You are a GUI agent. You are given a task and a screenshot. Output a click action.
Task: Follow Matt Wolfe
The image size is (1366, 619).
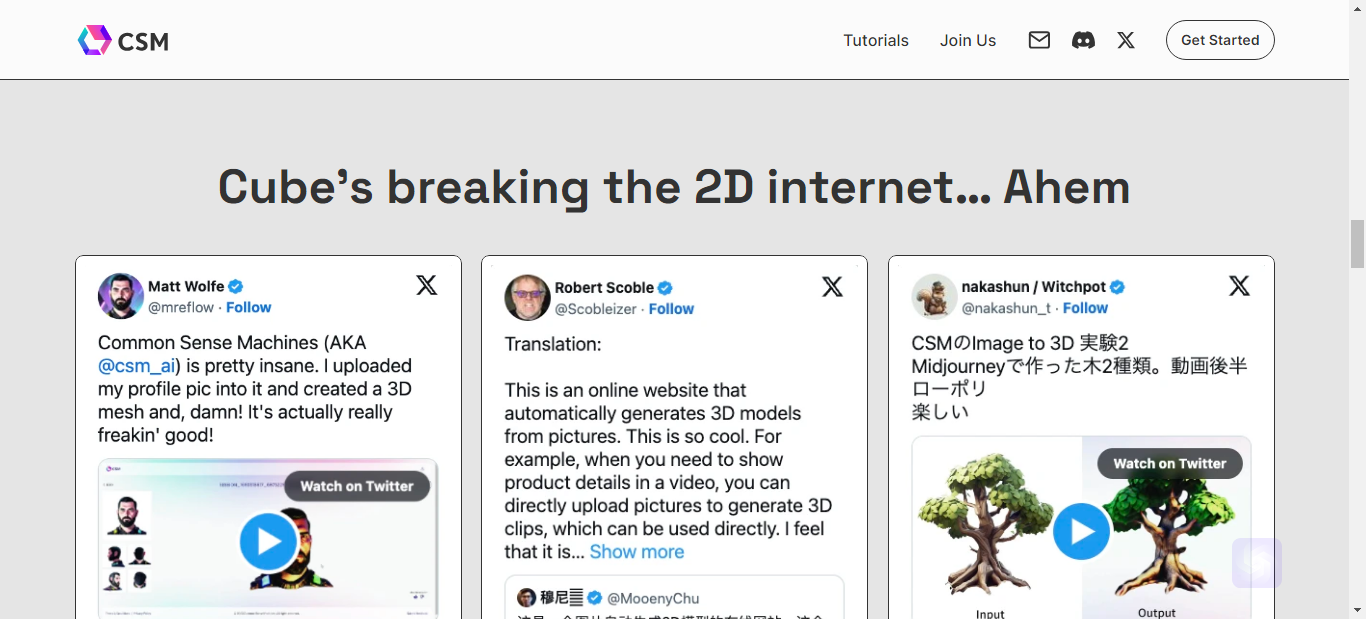[x=249, y=307]
